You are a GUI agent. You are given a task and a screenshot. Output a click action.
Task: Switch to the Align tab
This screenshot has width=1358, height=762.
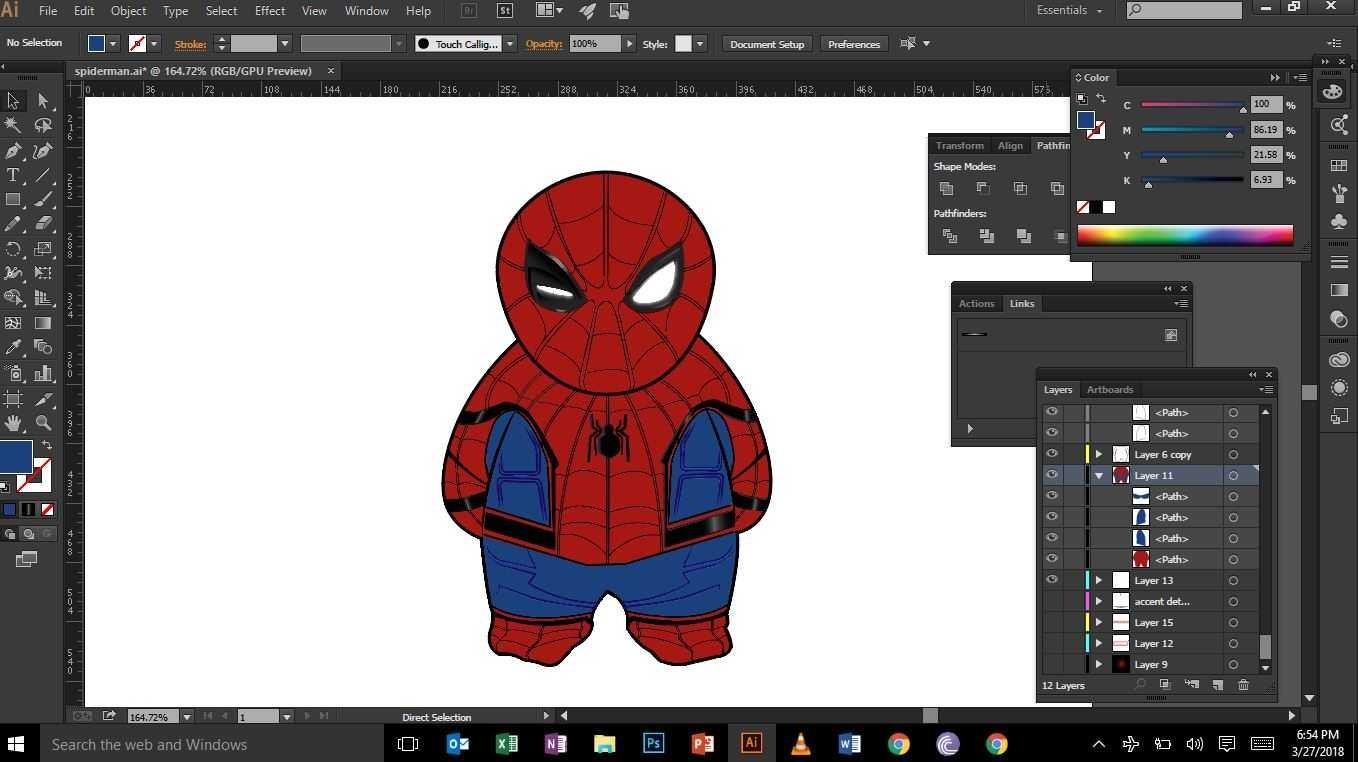click(1010, 145)
